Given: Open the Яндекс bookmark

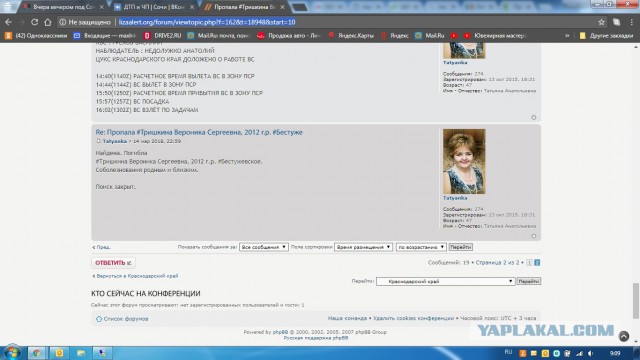Looking at the screenshot, I should coord(395,36).
